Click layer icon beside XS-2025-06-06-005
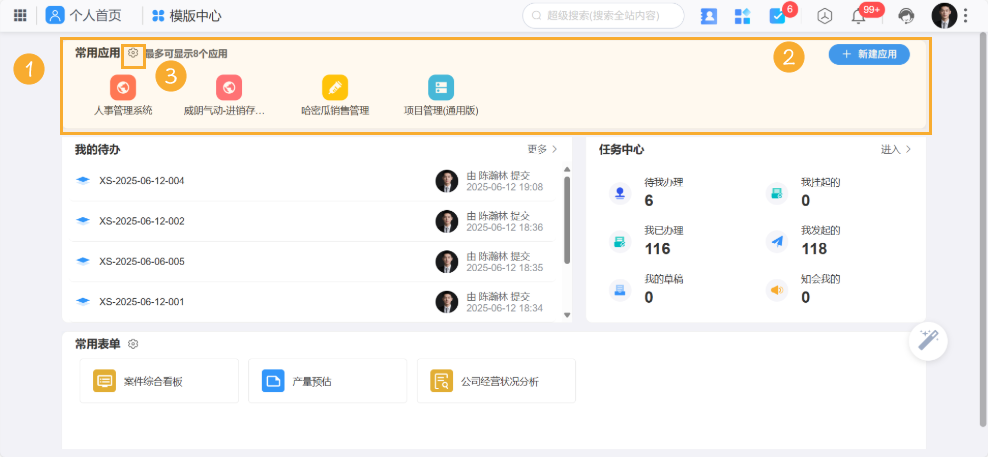The image size is (988, 457). pos(83,262)
